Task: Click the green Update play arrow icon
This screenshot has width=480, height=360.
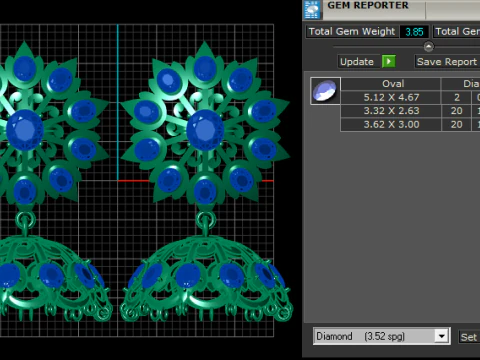Action: [389, 61]
